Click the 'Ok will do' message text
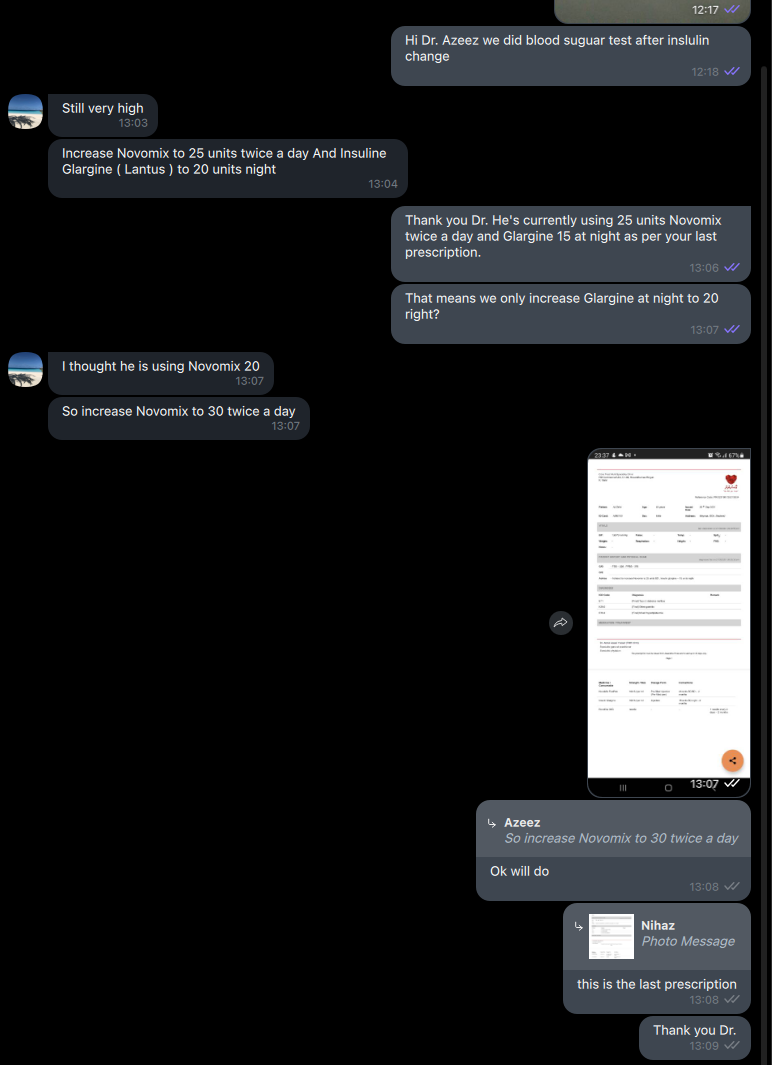This screenshot has width=772, height=1065. (519, 871)
